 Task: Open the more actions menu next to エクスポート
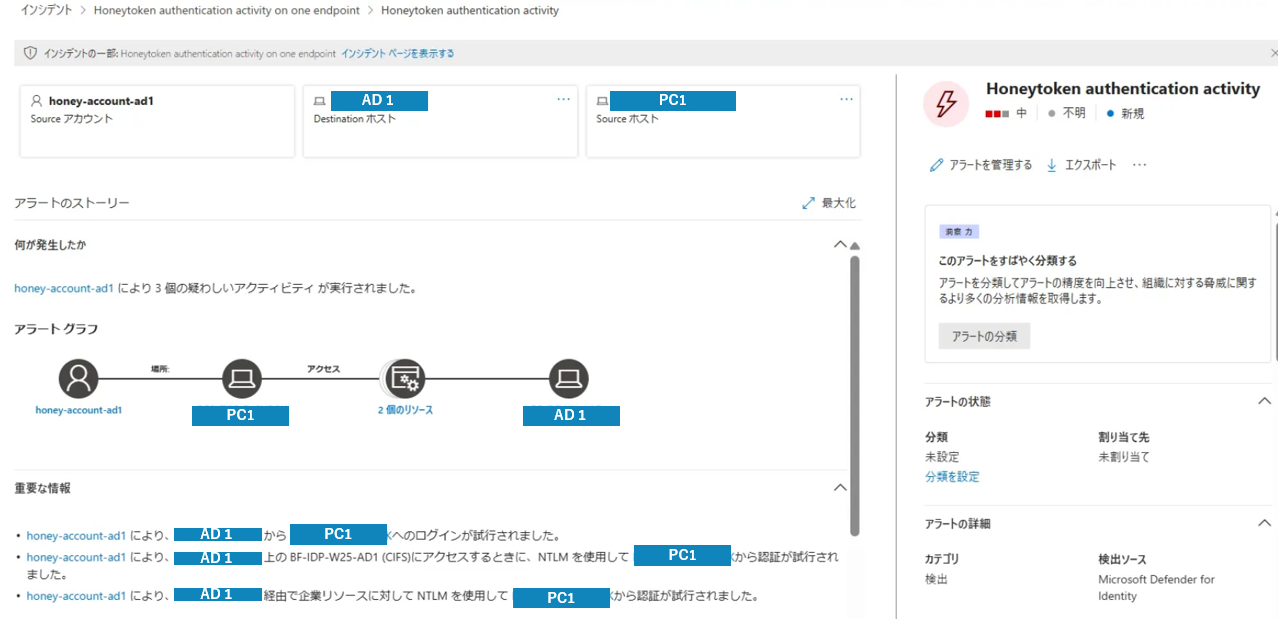(1138, 166)
